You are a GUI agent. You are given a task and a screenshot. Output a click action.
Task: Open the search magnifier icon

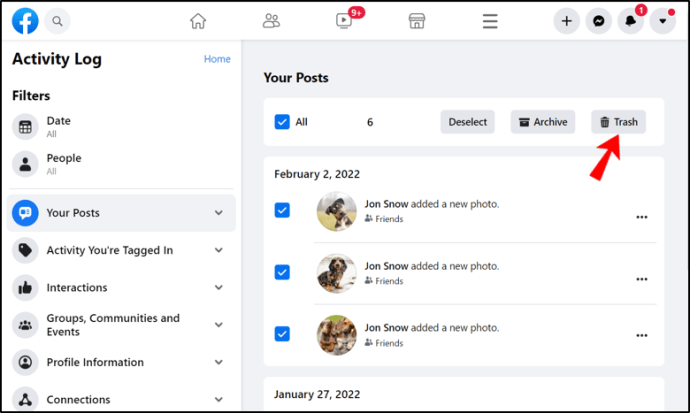click(x=57, y=21)
